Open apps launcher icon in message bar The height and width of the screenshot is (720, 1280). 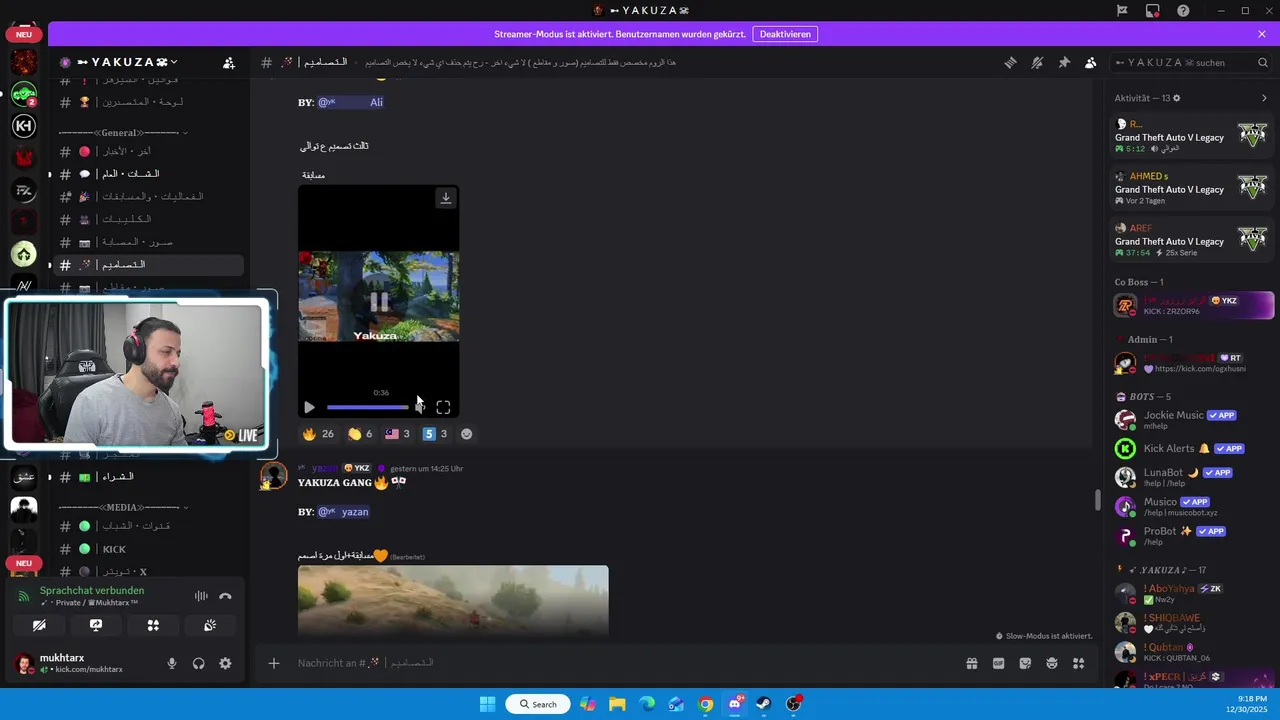point(1078,663)
